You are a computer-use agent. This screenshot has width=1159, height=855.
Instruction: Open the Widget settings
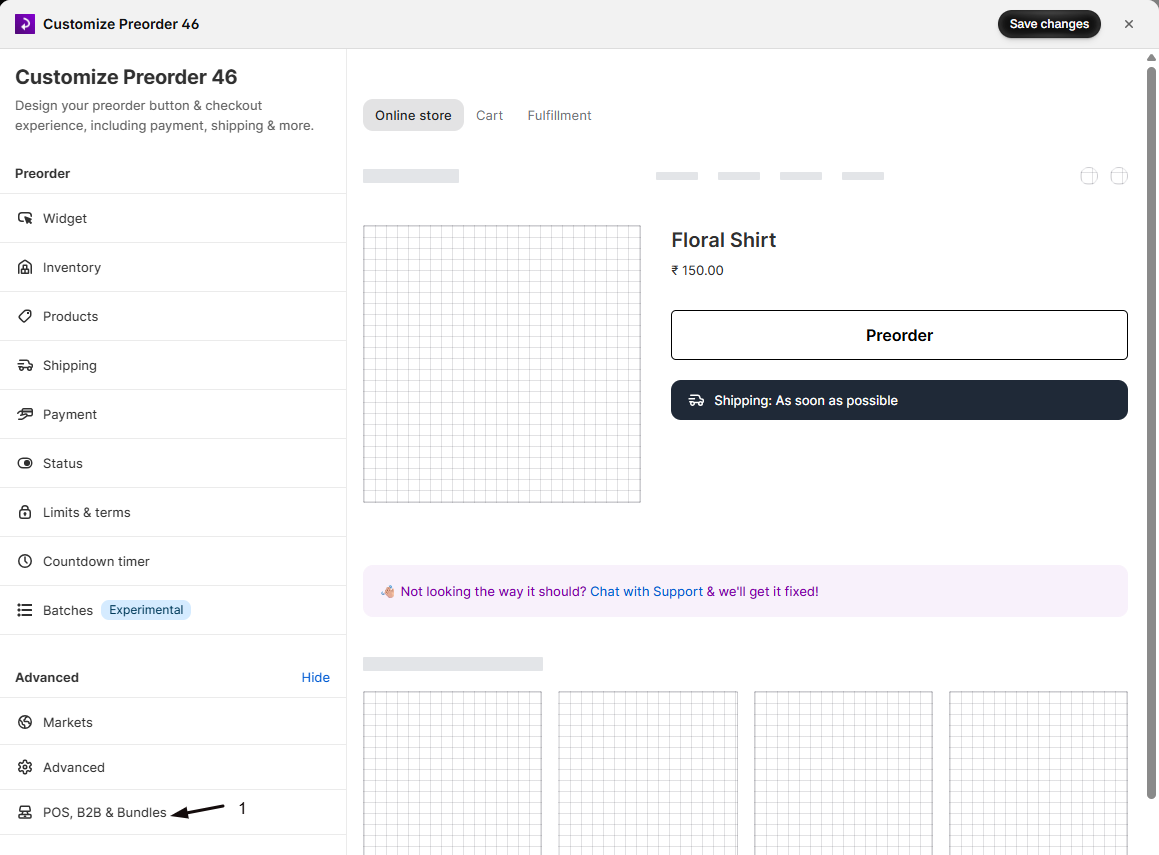tap(173, 218)
